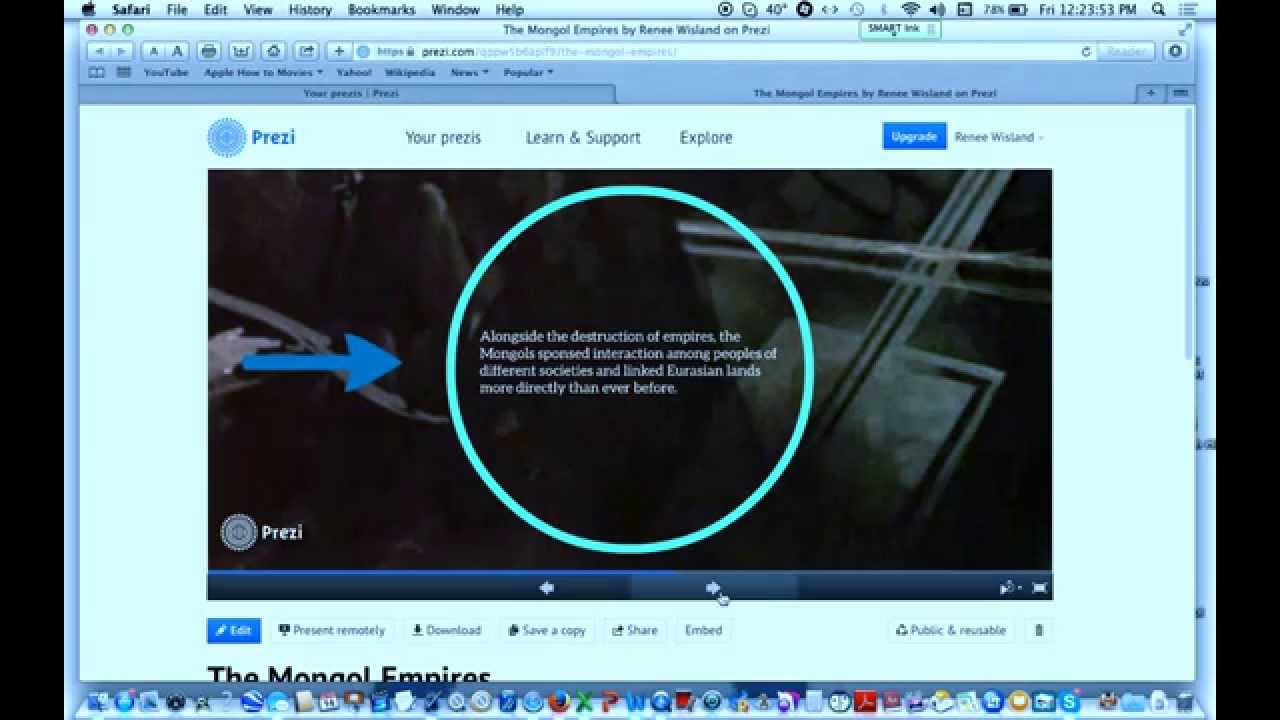Open the Trash in the Dock
The width and height of the screenshot is (1280, 720).
point(1185,702)
